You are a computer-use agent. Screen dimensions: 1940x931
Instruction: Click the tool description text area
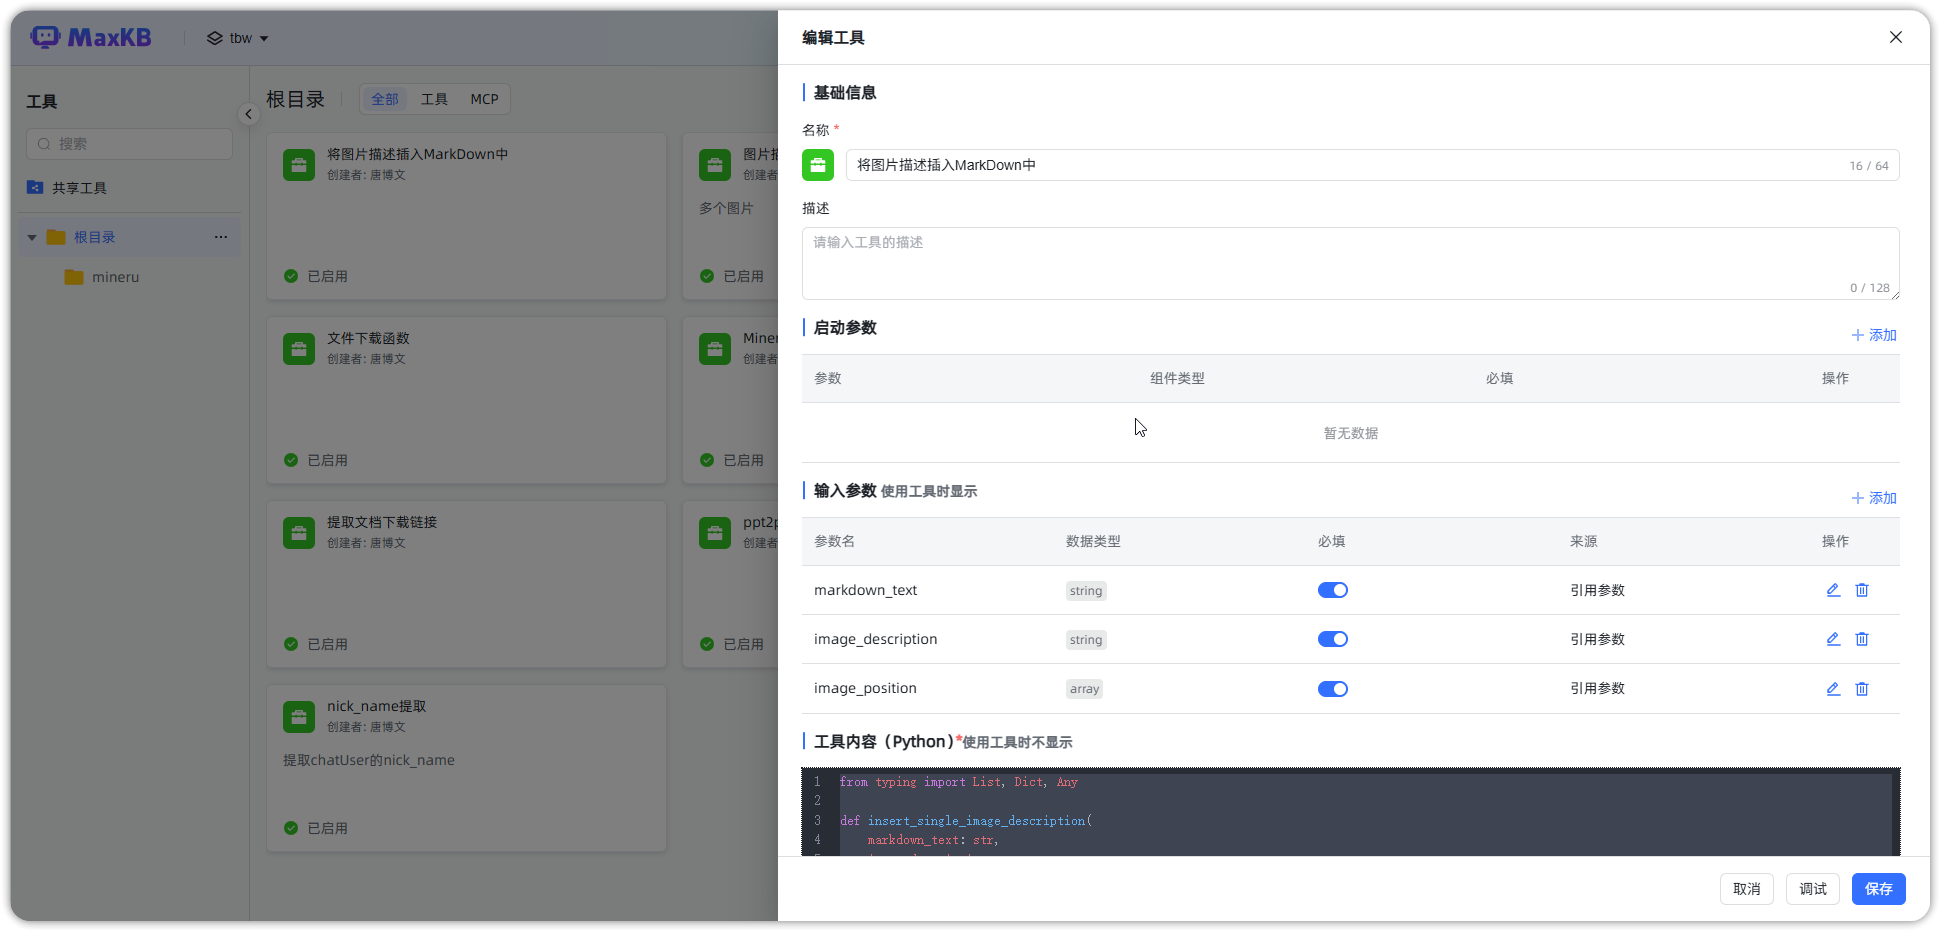coord(1349,263)
